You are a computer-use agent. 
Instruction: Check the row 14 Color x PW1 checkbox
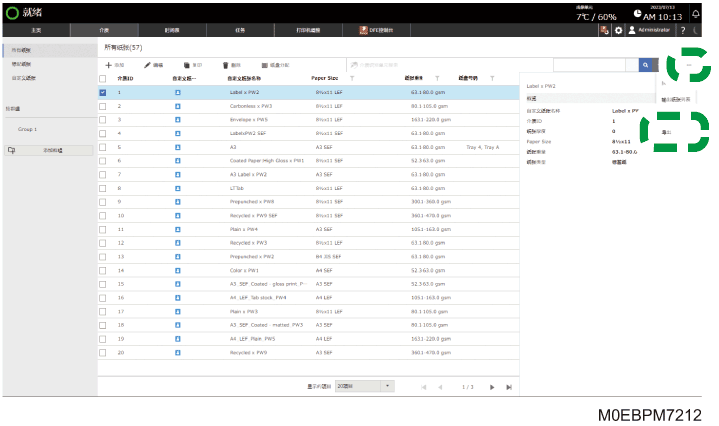point(103,271)
